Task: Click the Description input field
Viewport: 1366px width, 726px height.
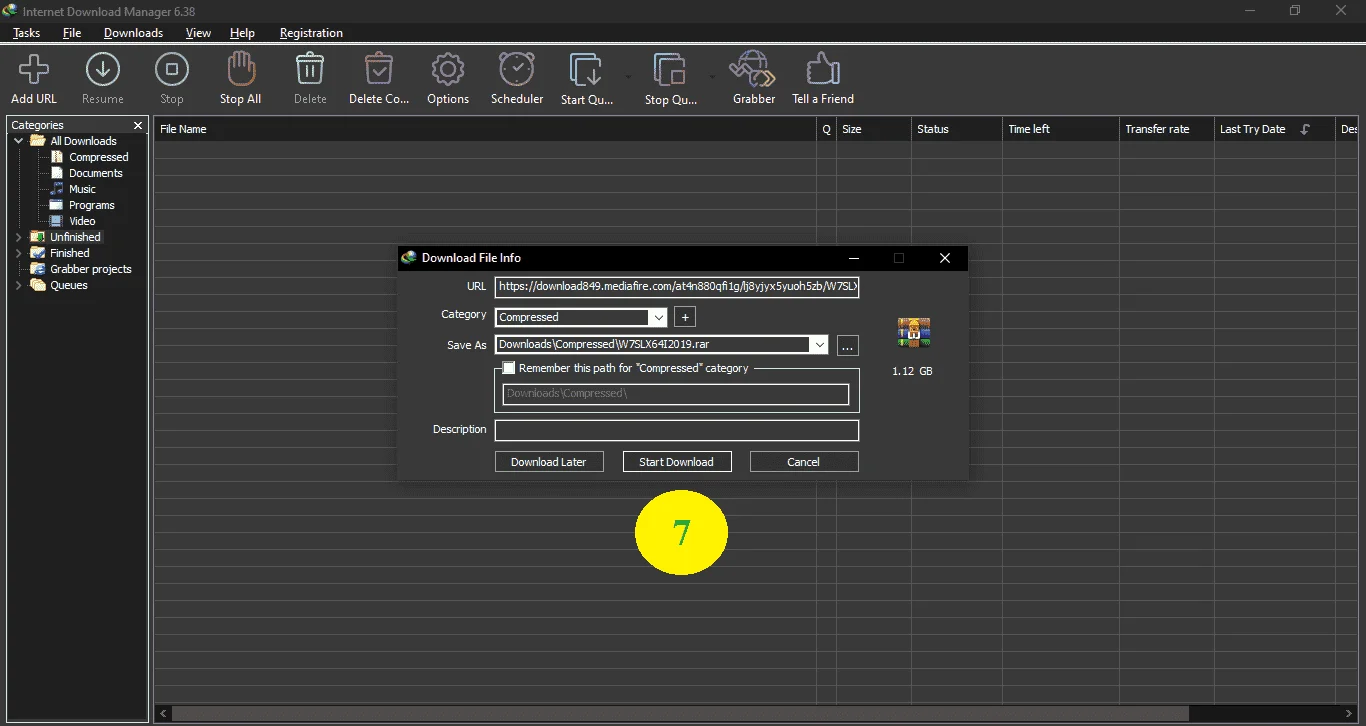Action: [x=677, y=430]
